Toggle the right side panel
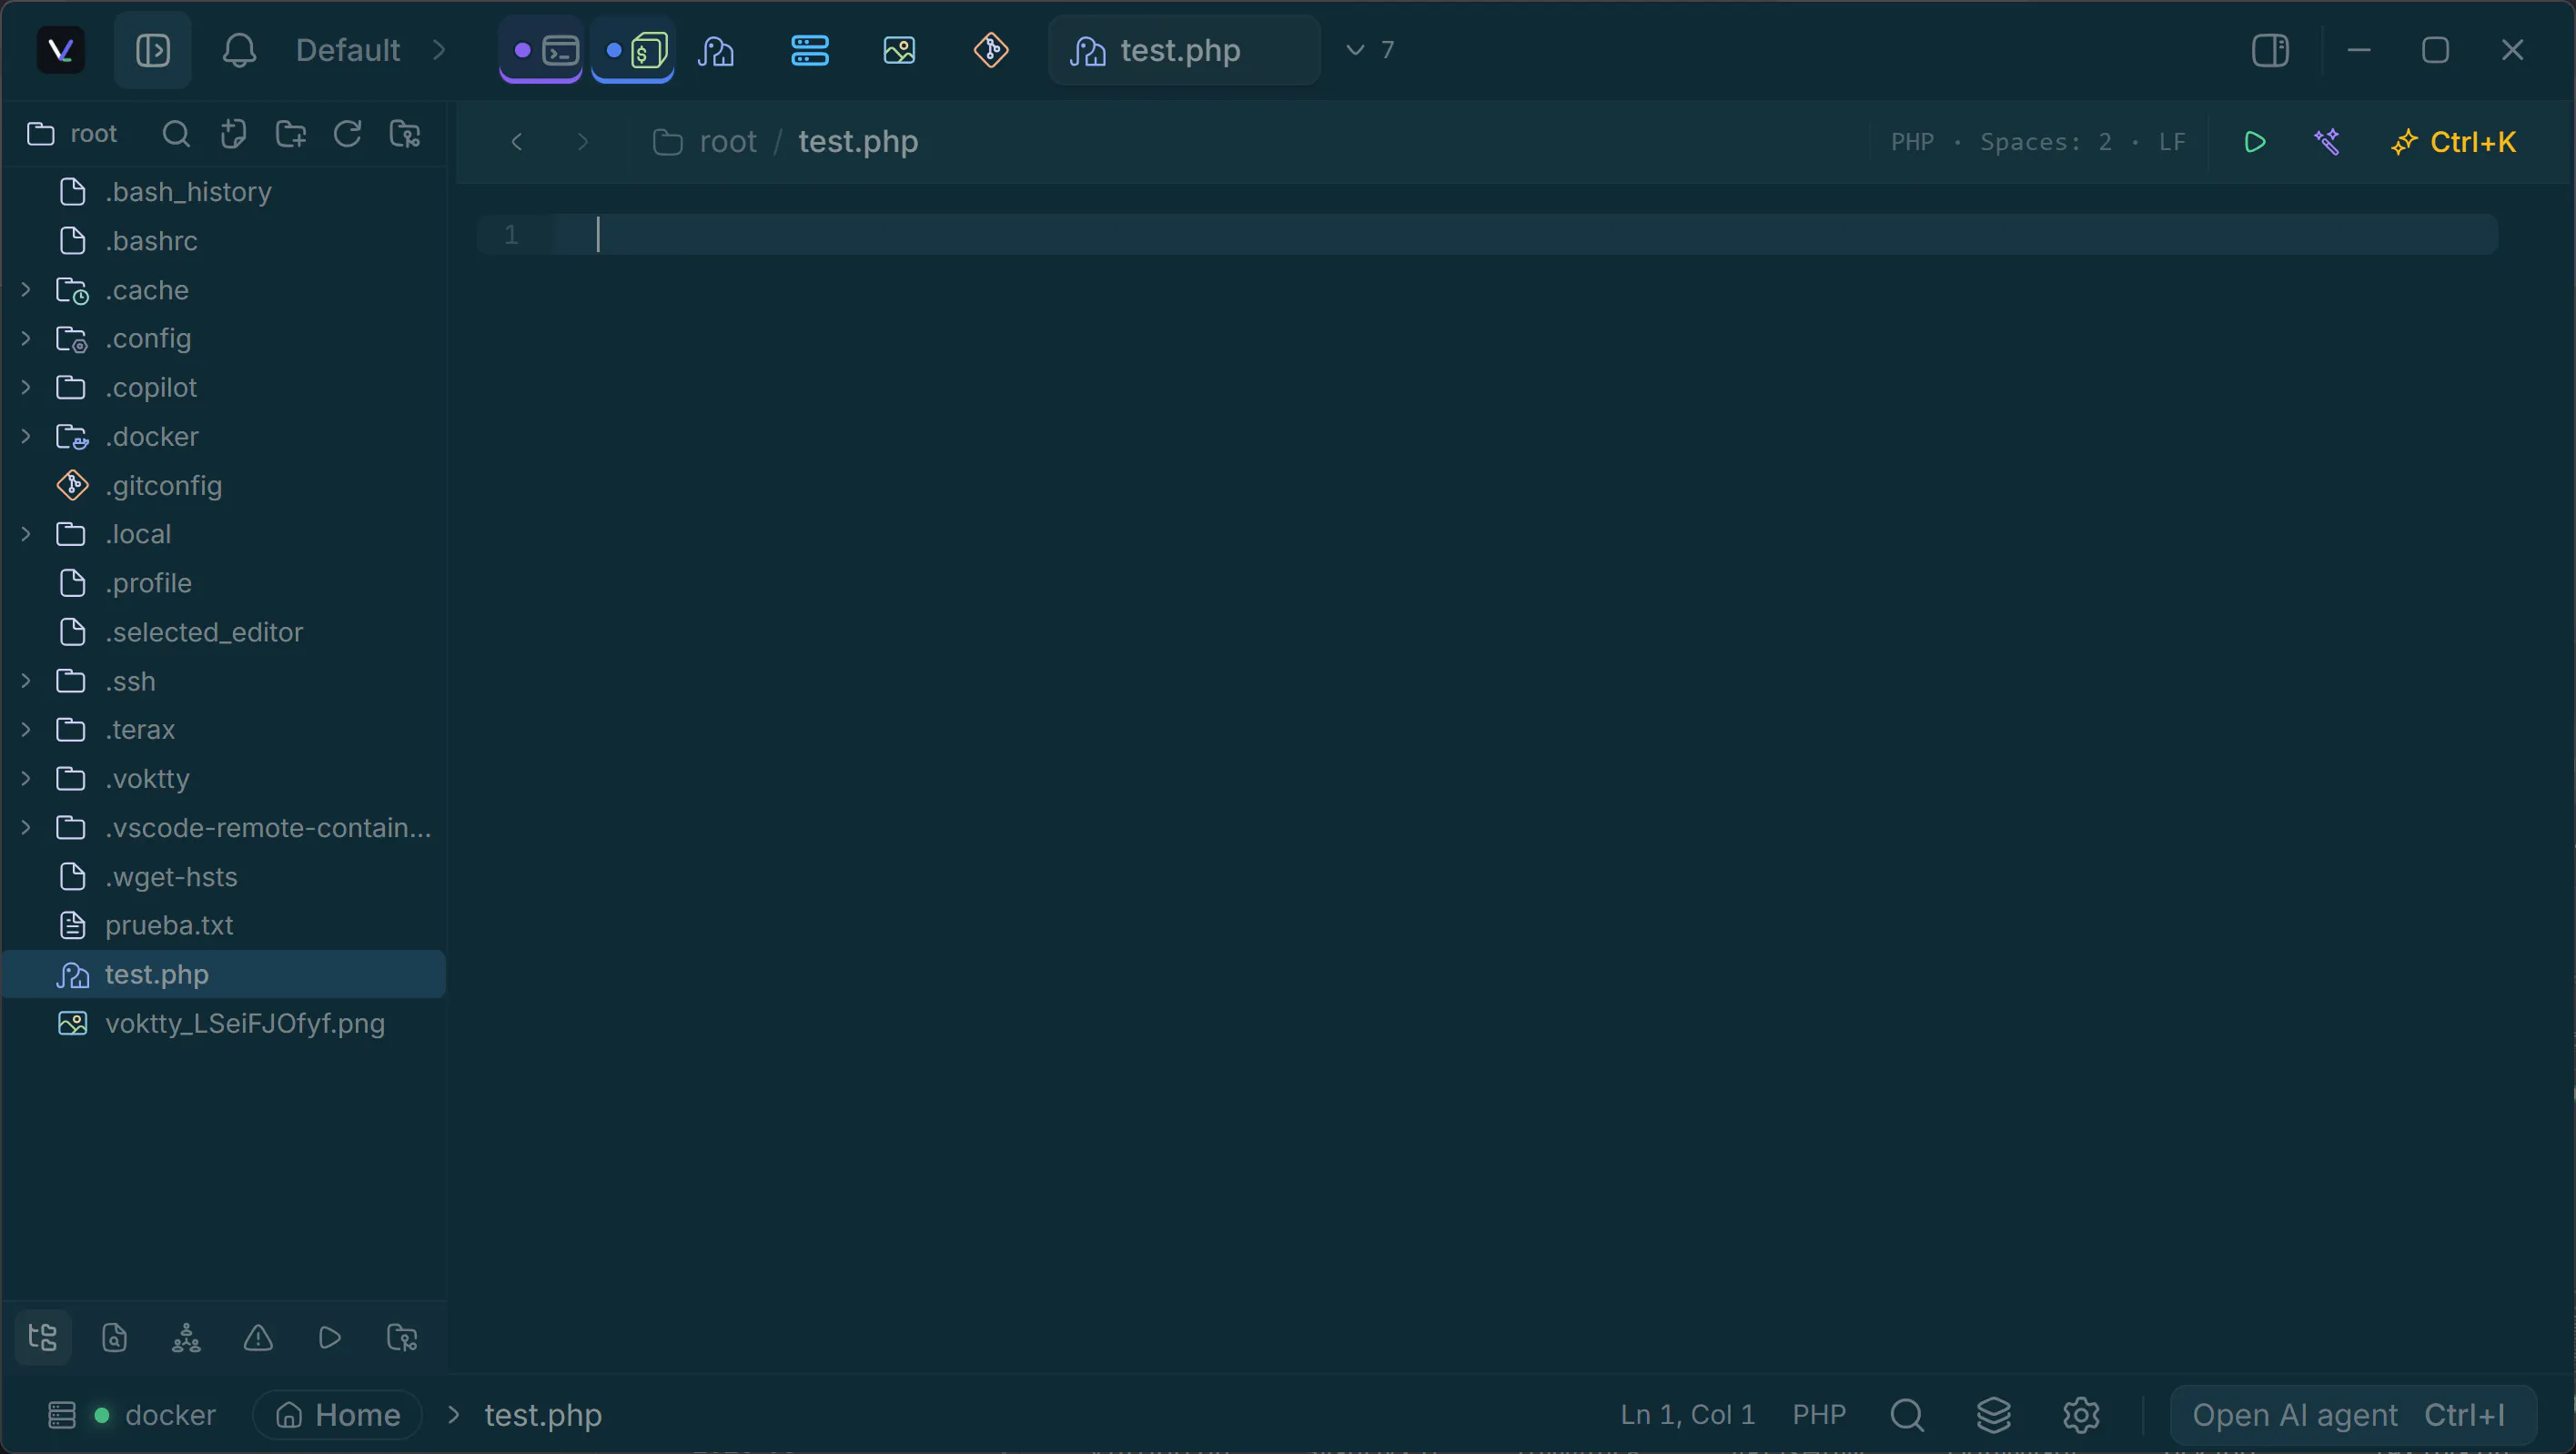This screenshot has height=1454, width=2576. tap(2270, 50)
